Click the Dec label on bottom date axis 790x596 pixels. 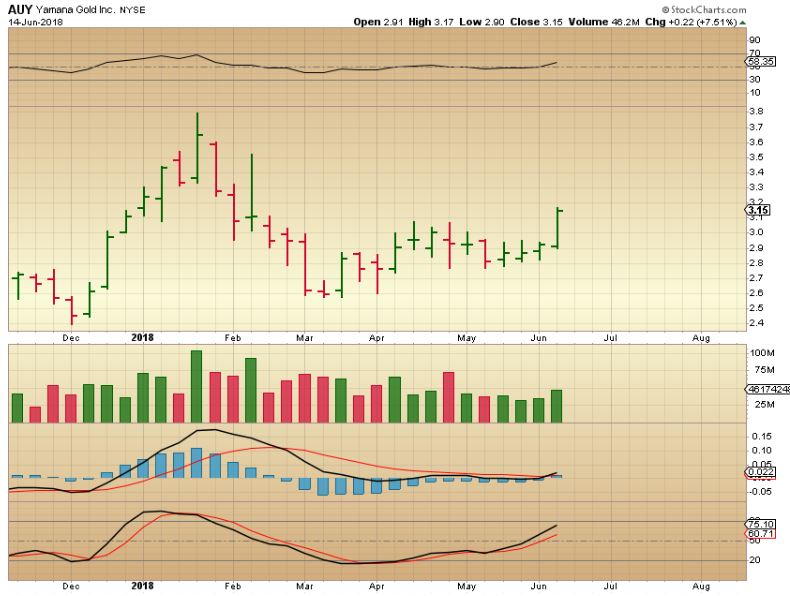tap(71, 586)
